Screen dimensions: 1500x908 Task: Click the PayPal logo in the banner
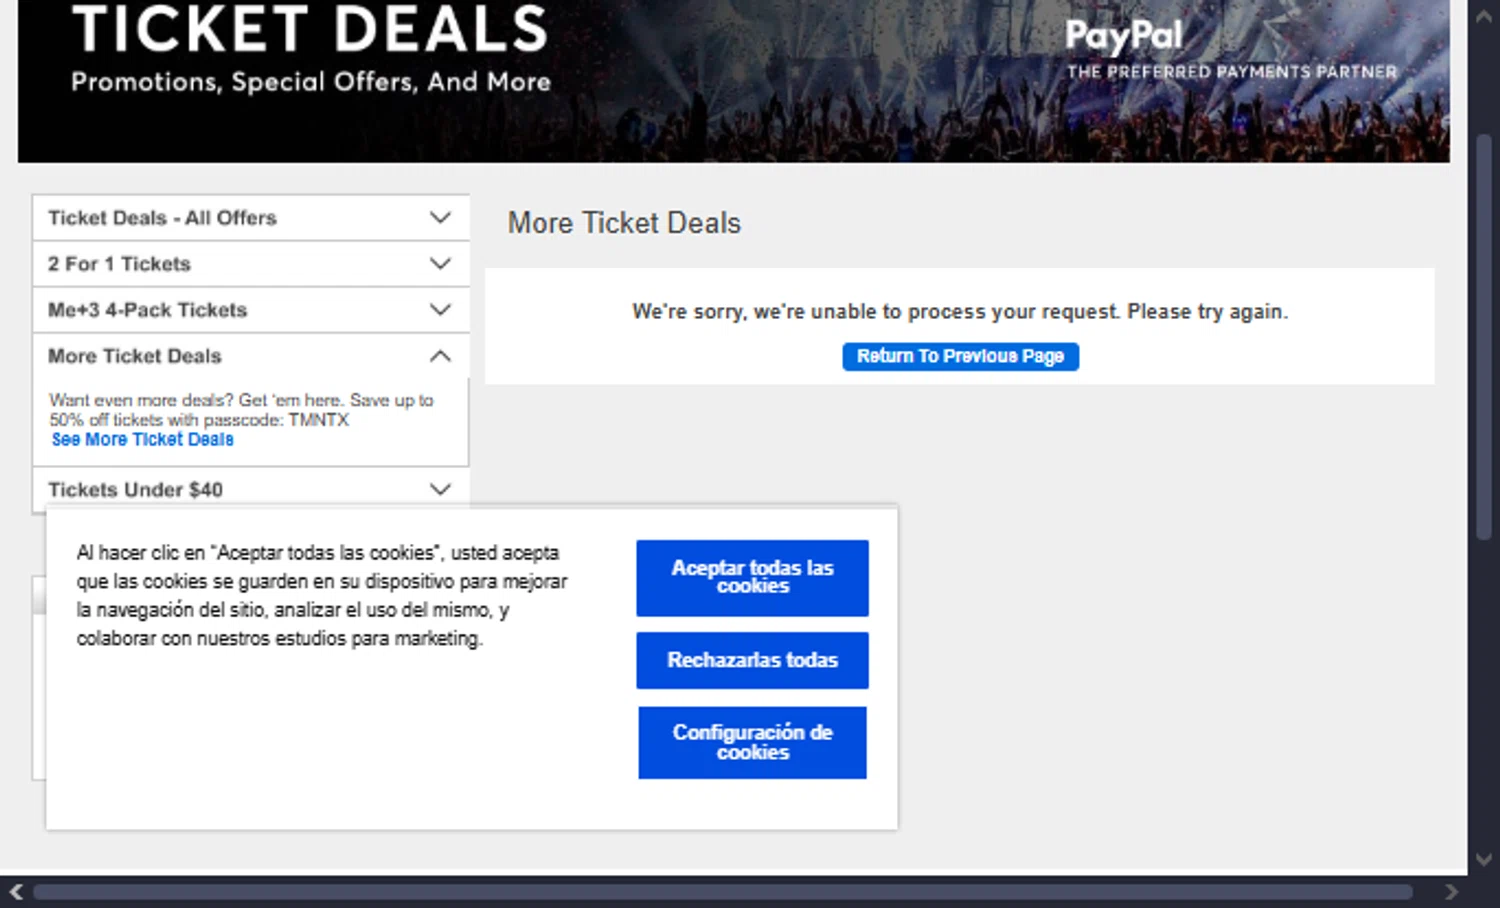click(1124, 36)
